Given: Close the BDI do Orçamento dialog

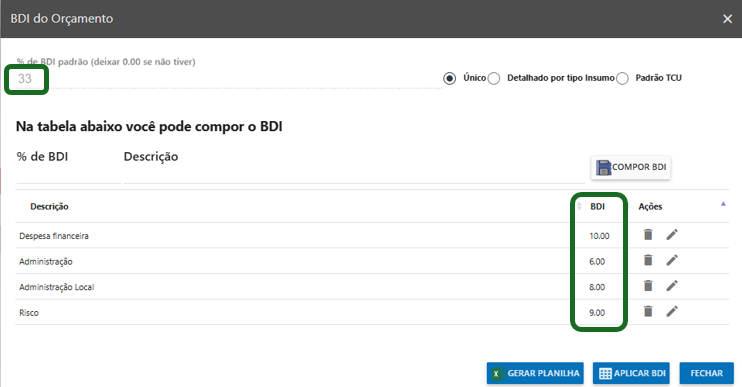Looking at the screenshot, I should 727,19.
